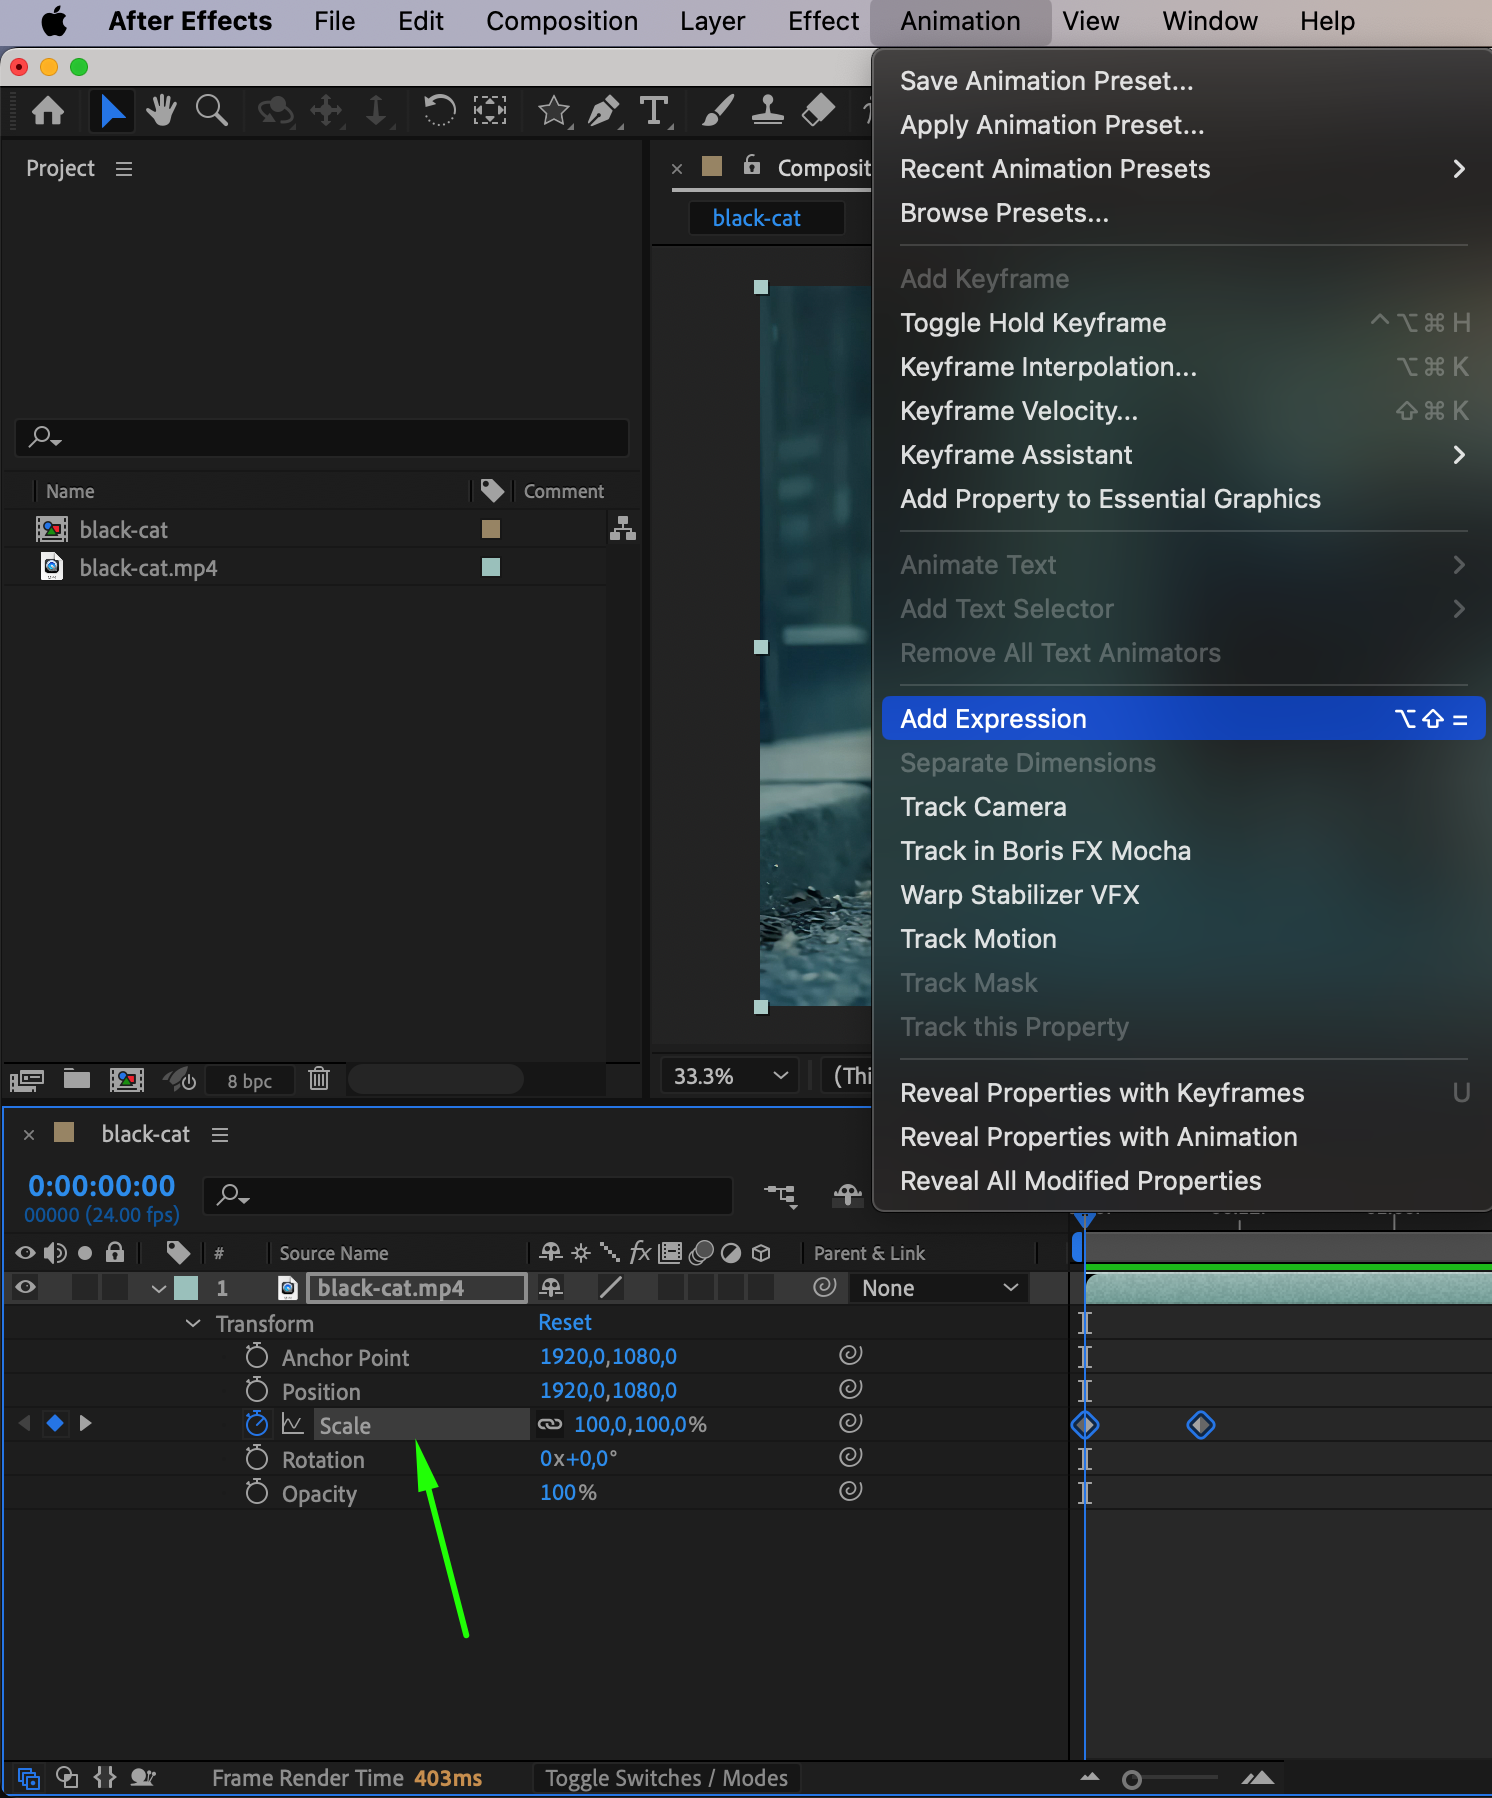Toggle Scale keyframe at current time

pos(55,1422)
